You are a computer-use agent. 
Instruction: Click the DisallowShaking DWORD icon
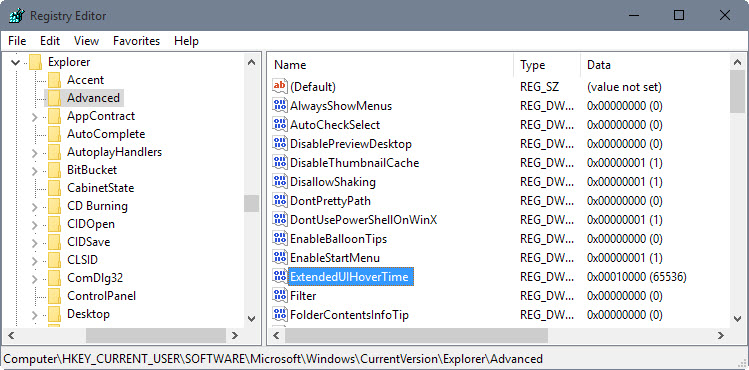[279, 181]
